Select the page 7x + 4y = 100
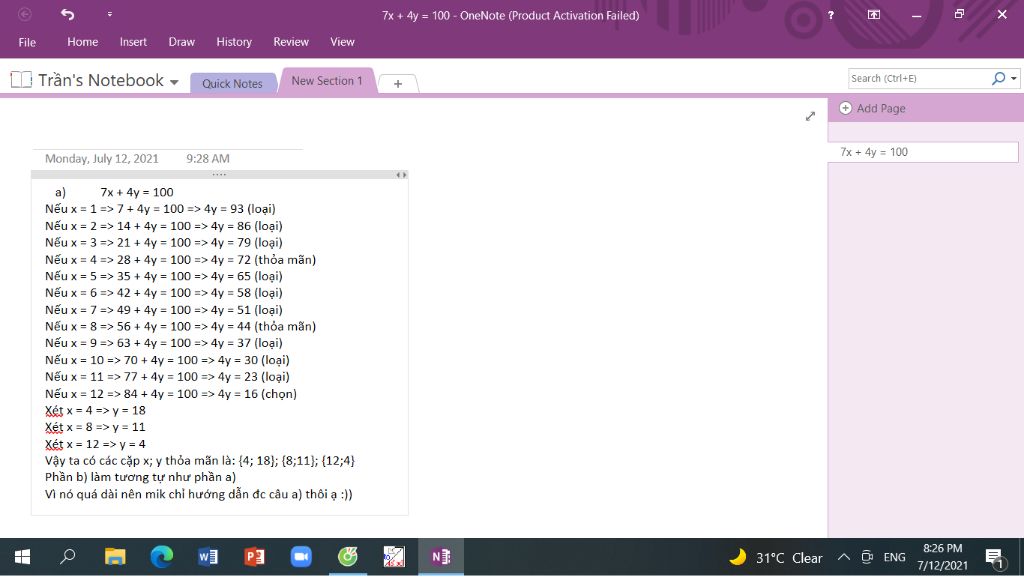The height and width of the screenshot is (583, 1024). [x=923, y=152]
